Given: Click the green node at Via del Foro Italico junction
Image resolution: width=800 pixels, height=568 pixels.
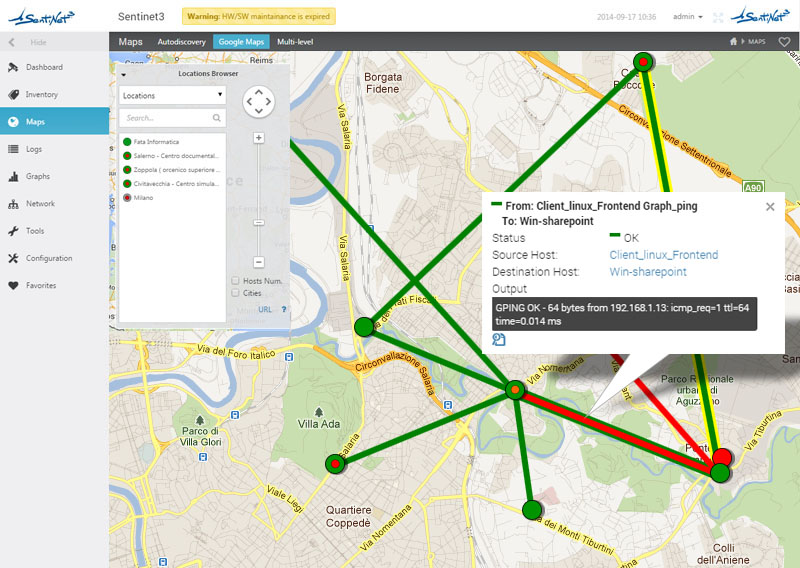Looking at the screenshot, I should [x=364, y=327].
